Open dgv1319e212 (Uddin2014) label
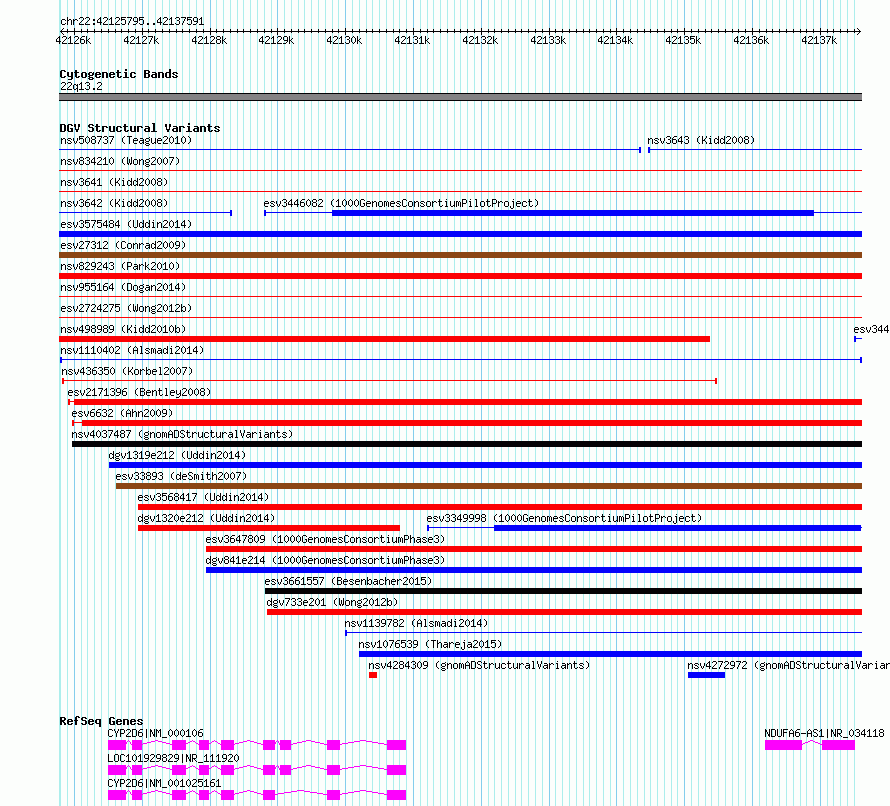890x806 pixels. point(177,455)
